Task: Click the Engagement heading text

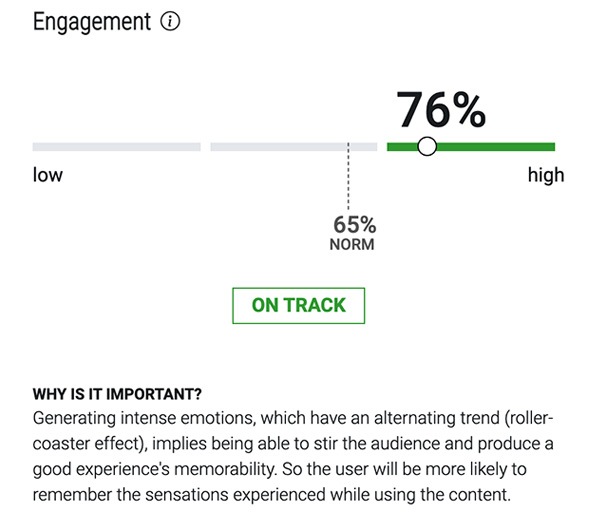Action: (x=92, y=22)
